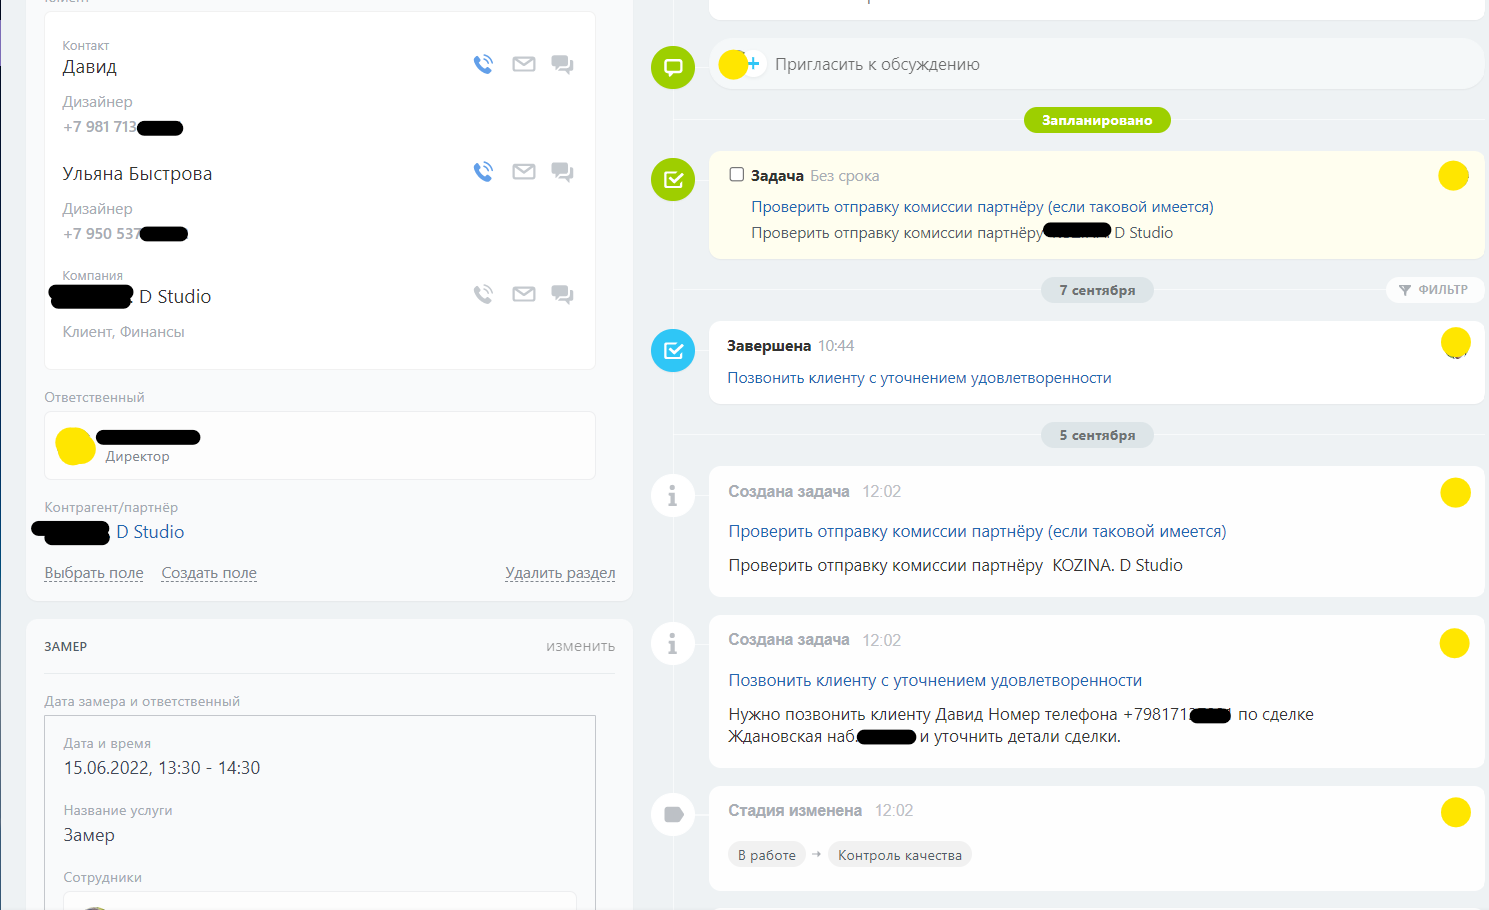Click Выбрать поле link

[94, 573]
